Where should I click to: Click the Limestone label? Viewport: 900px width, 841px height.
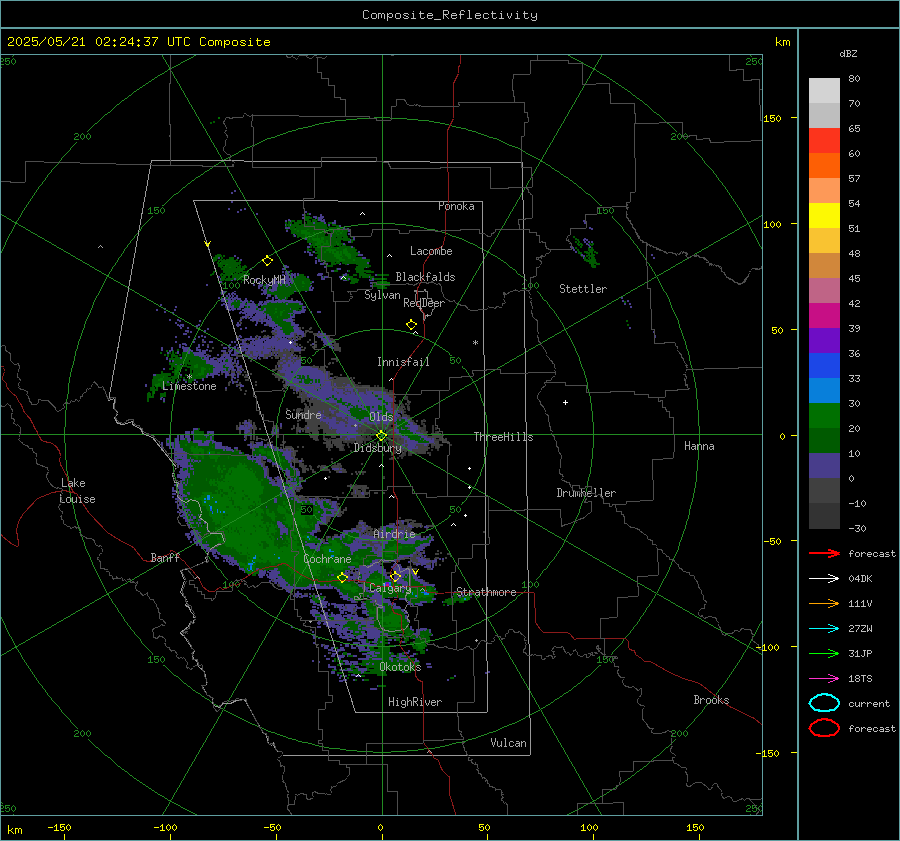189,386
